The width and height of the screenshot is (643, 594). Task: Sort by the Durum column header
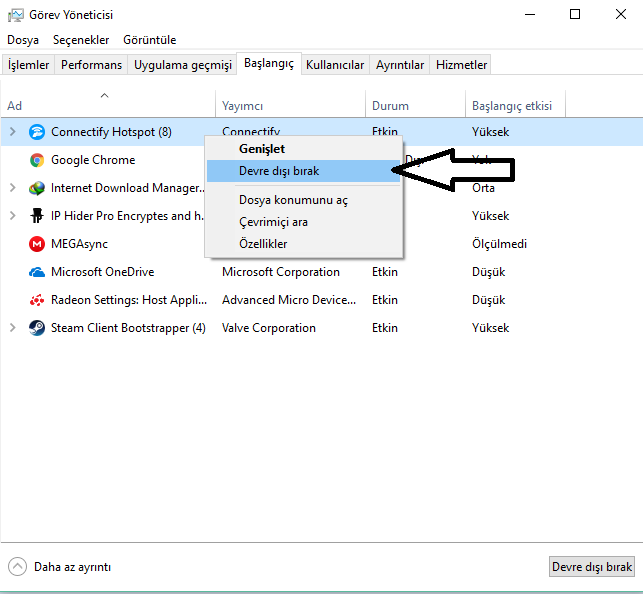click(415, 105)
